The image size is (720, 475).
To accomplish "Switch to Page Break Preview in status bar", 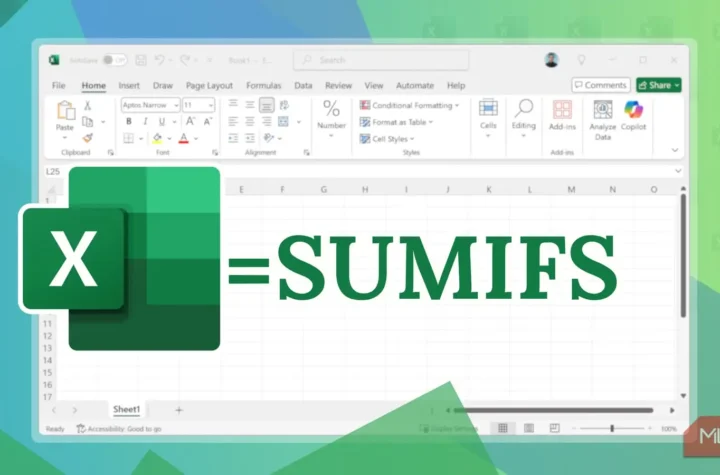I will (x=555, y=428).
